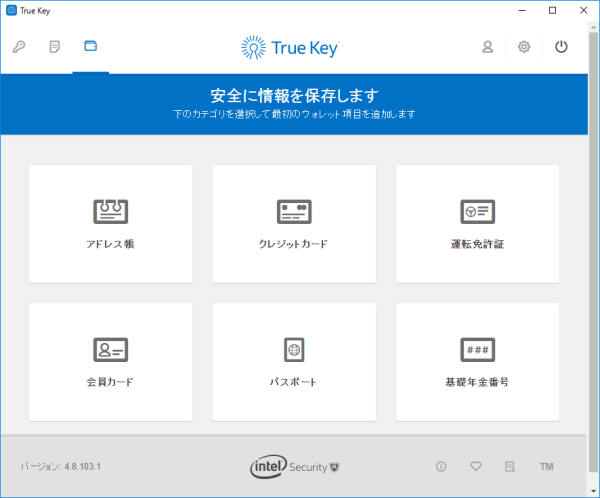600x498 pixels.
Task: Click the 会員カード membership icon
Action: (x=111, y=349)
